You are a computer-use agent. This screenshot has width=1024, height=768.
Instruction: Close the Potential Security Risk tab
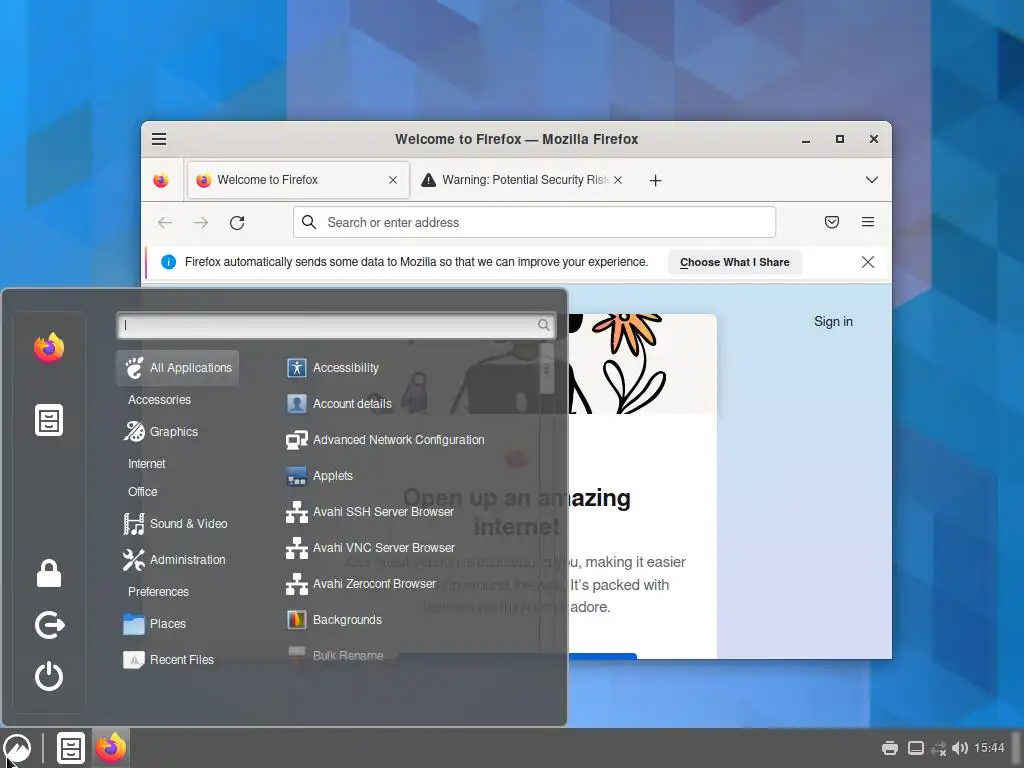coord(618,180)
